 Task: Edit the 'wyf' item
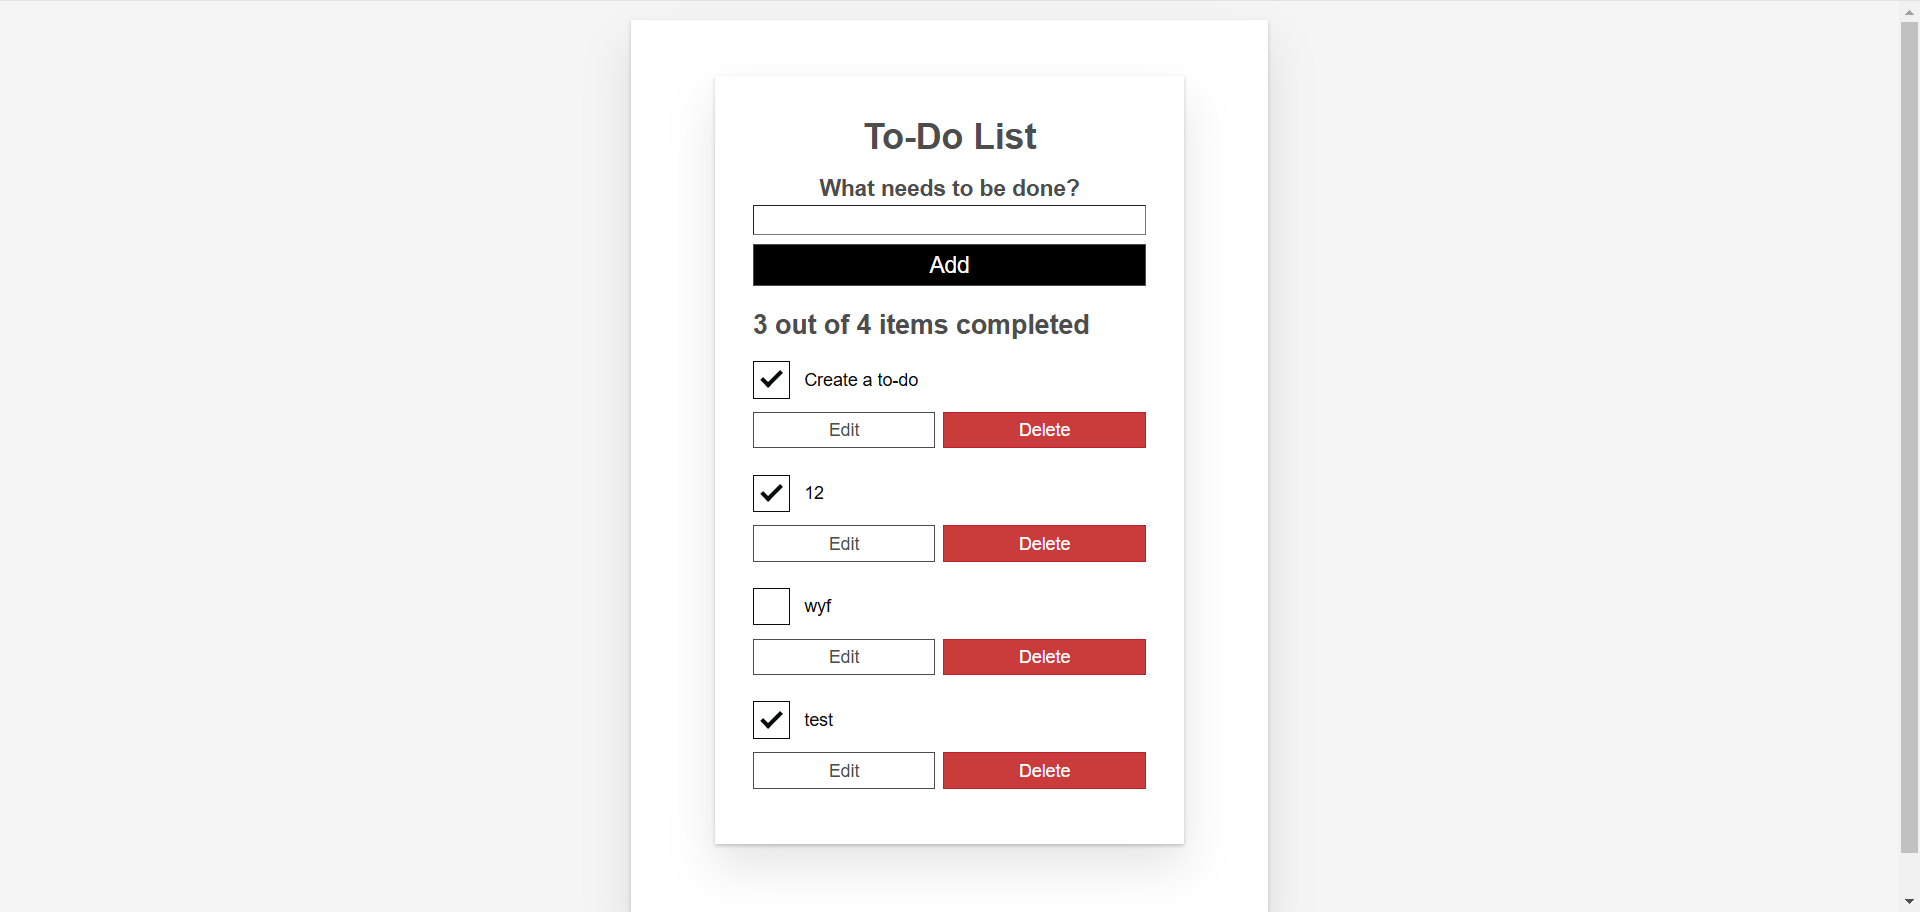pos(844,657)
